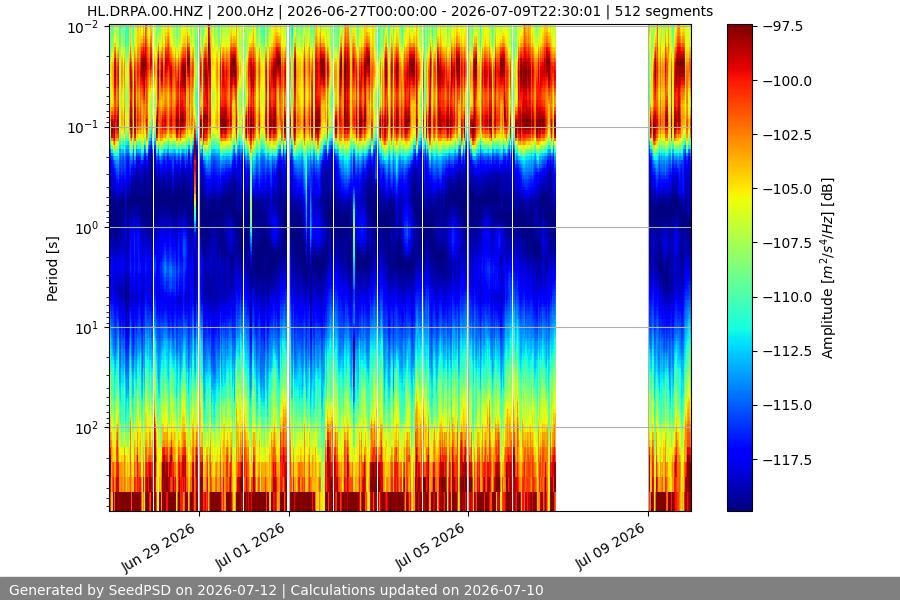Screen dimensions: 900x600
Task: Click the -97.5 colorbar tick value
Action: click(783, 26)
